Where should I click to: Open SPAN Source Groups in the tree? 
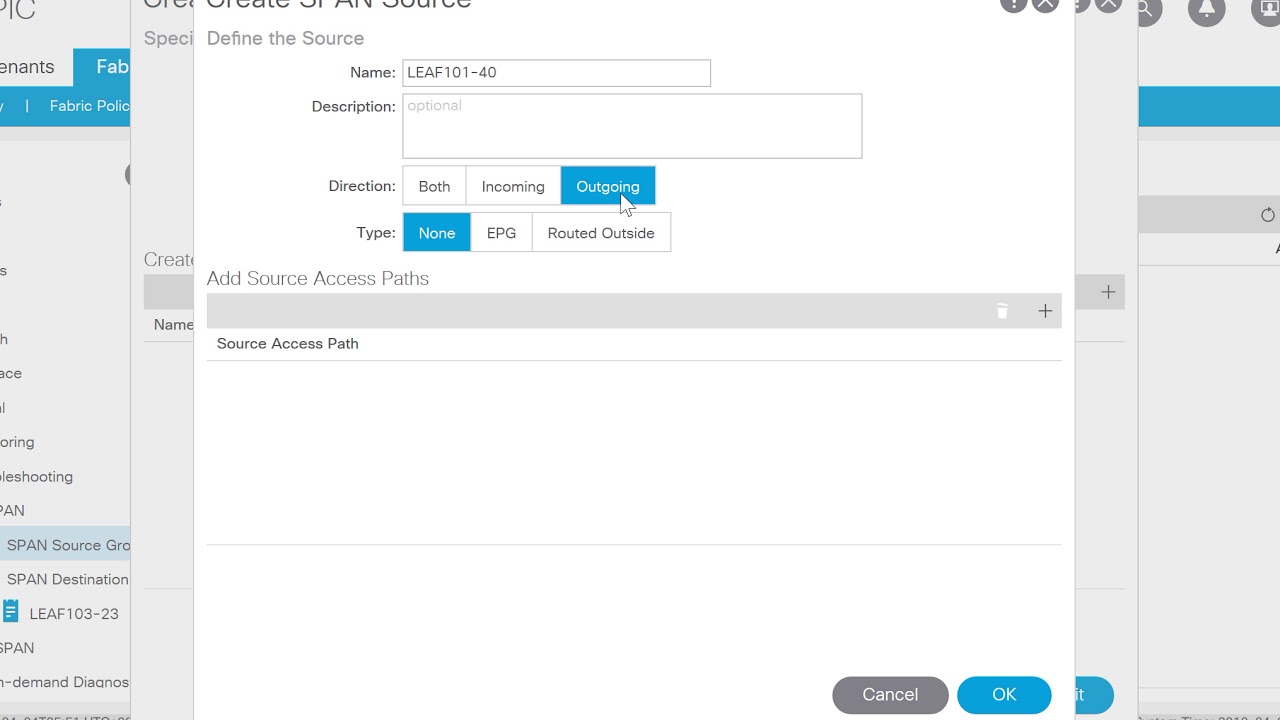click(68, 545)
